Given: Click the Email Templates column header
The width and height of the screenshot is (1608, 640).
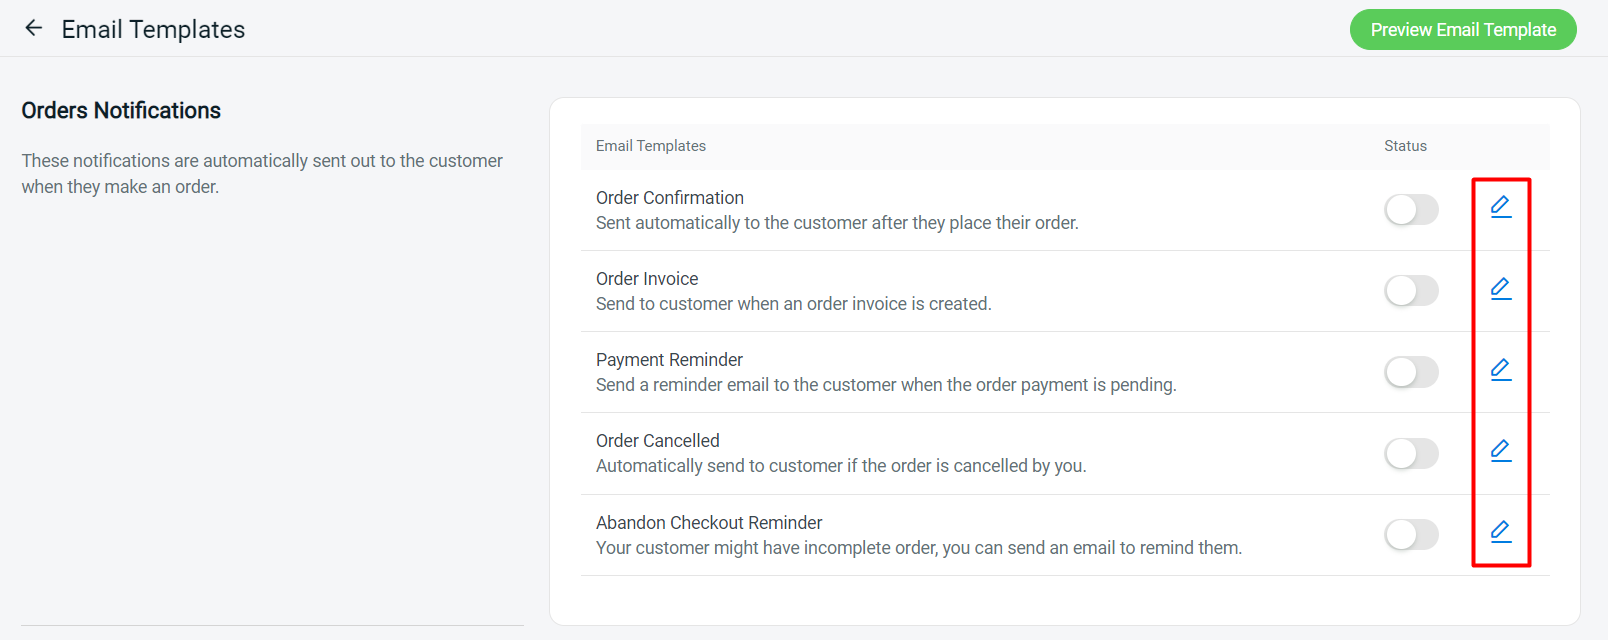Looking at the screenshot, I should pos(650,145).
